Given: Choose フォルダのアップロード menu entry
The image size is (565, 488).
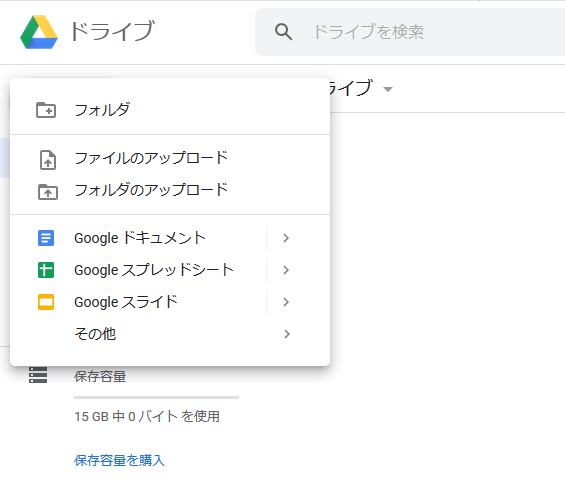Looking at the screenshot, I should [x=170, y=191].
